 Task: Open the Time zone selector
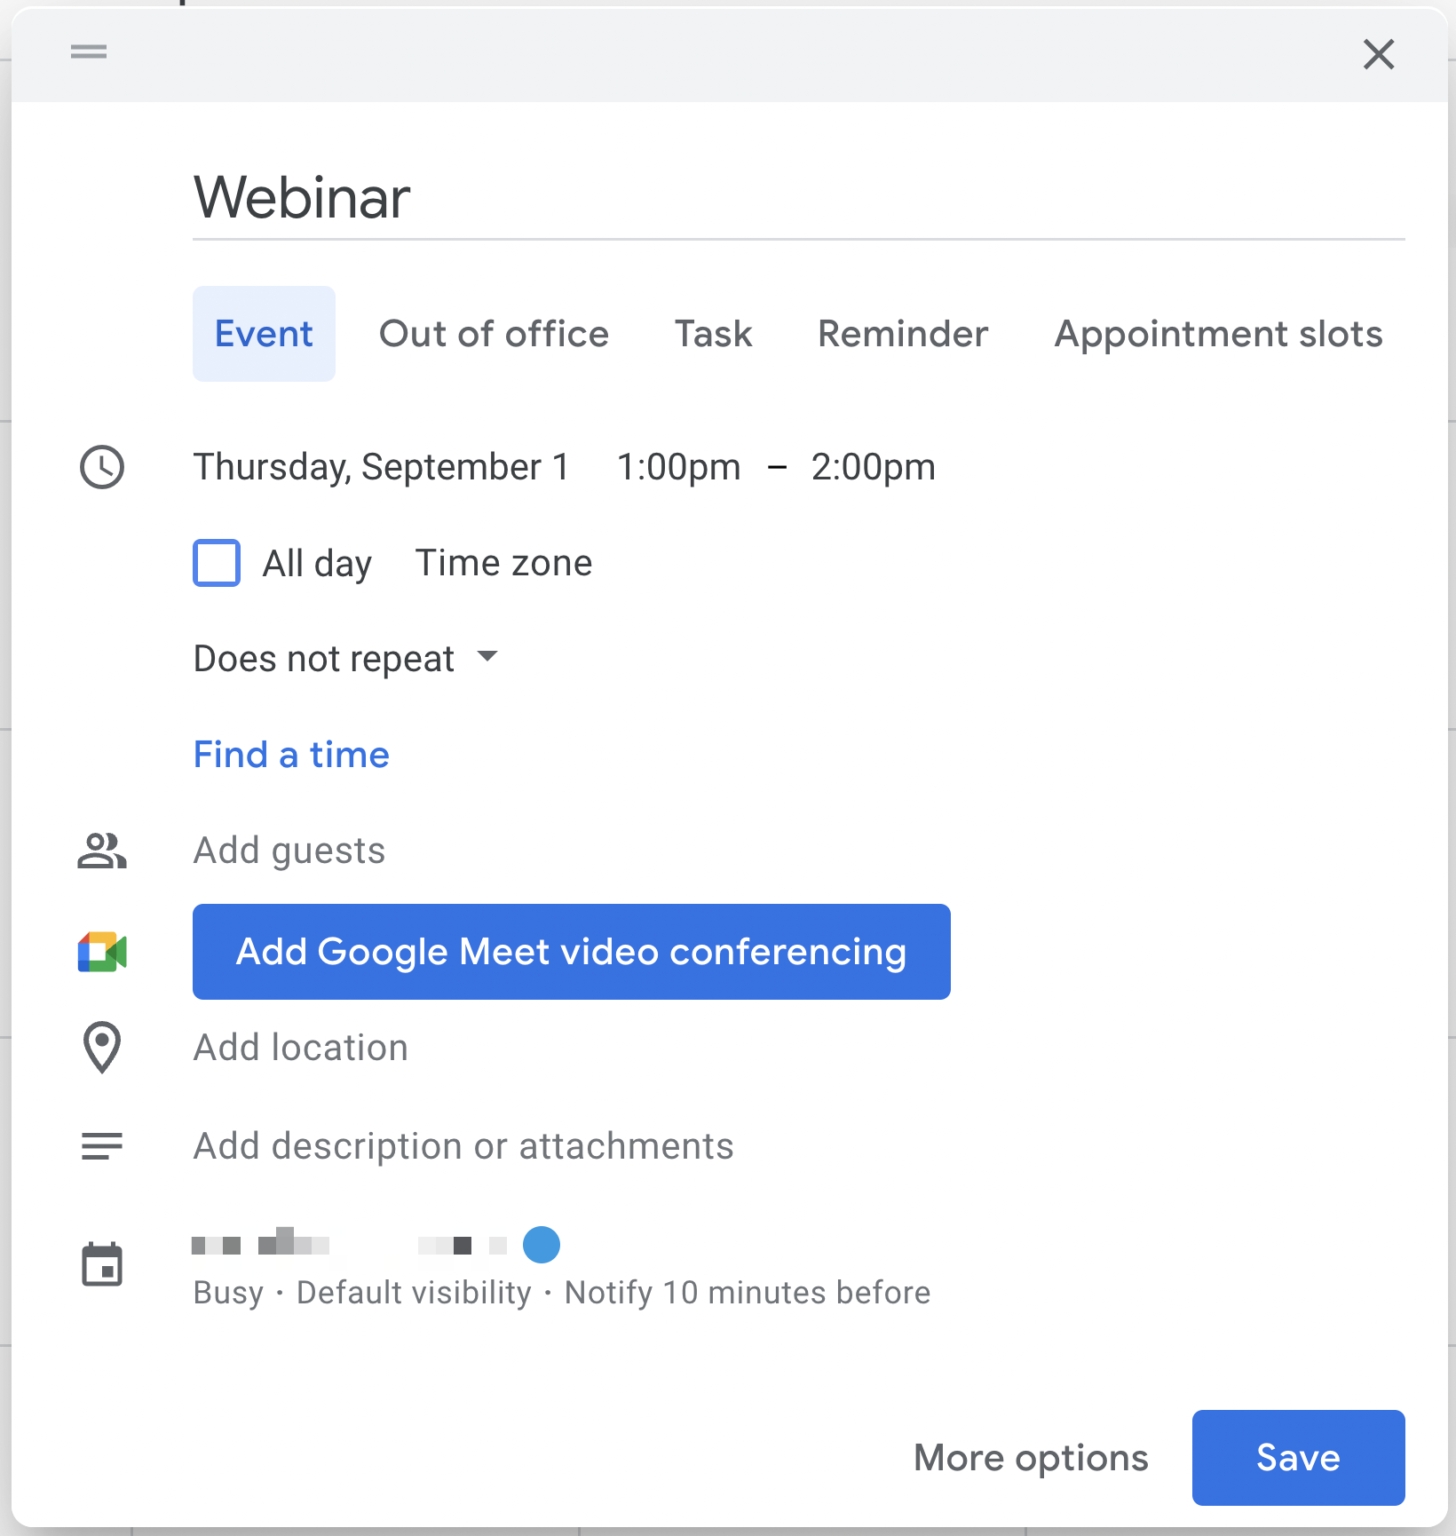coord(503,563)
